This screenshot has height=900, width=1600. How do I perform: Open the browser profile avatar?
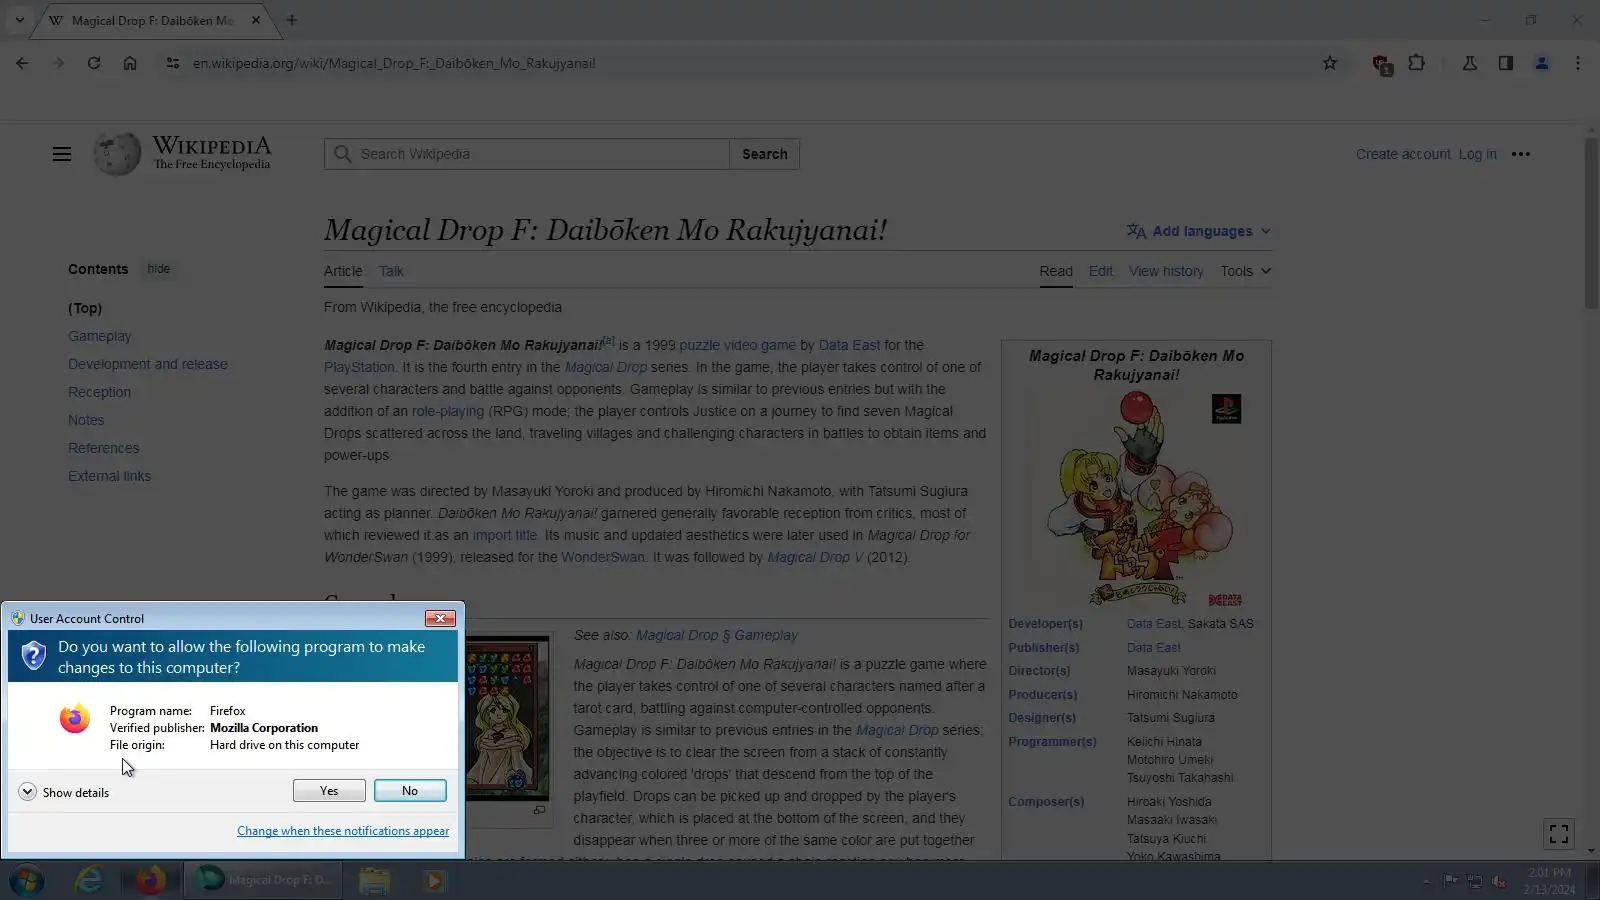(1542, 63)
